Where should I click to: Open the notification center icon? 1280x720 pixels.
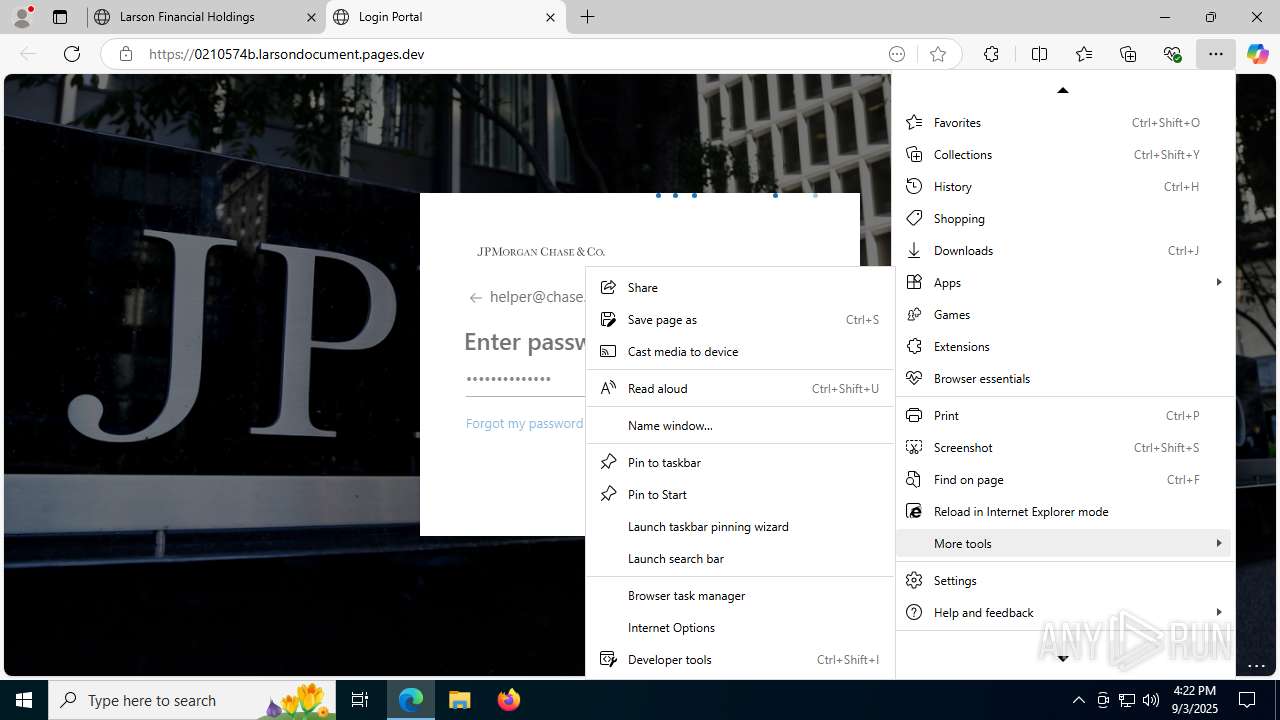pyautogui.click(x=1247, y=700)
